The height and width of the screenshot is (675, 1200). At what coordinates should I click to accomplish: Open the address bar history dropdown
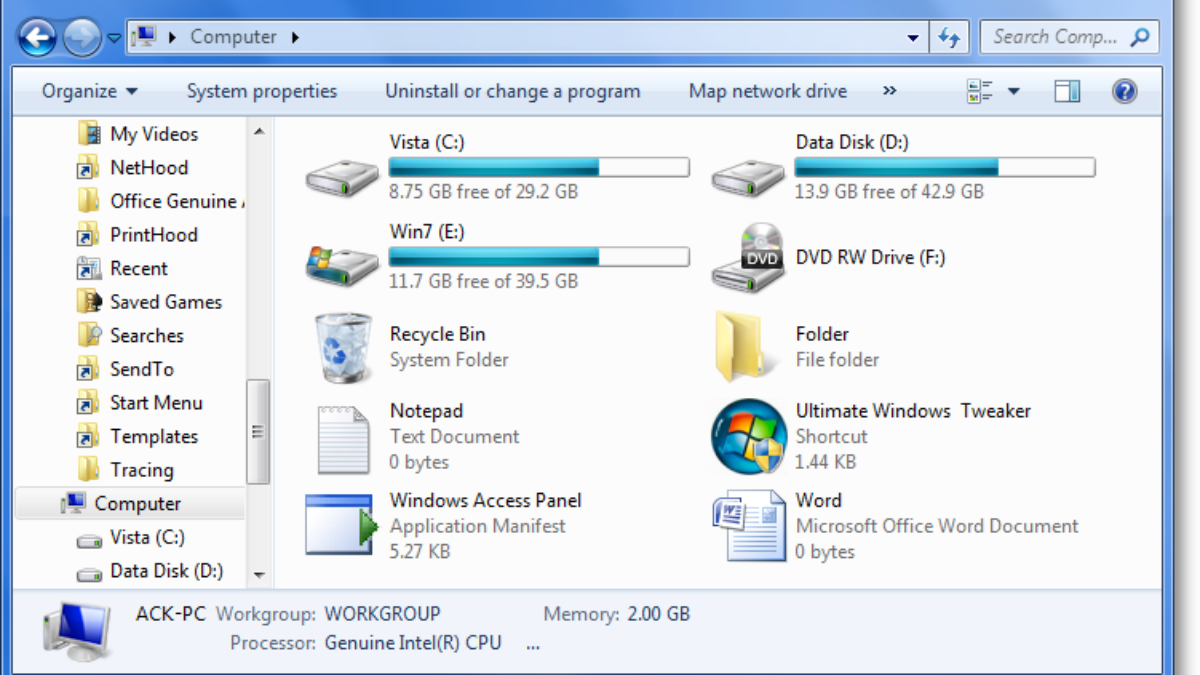click(x=913, y=38)
